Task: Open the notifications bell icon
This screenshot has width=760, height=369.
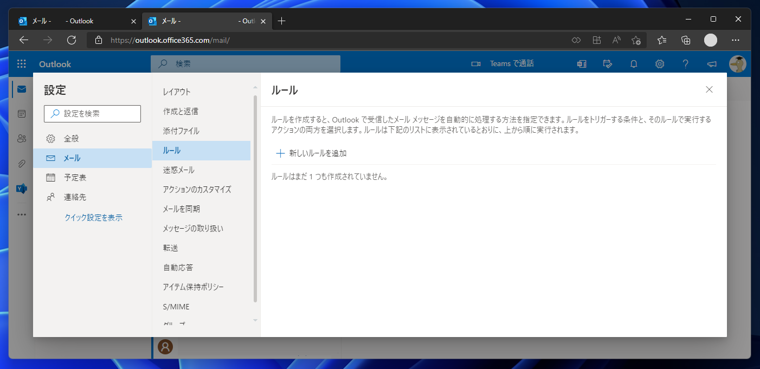Action: pyautogui.click(x=633, y=64)
